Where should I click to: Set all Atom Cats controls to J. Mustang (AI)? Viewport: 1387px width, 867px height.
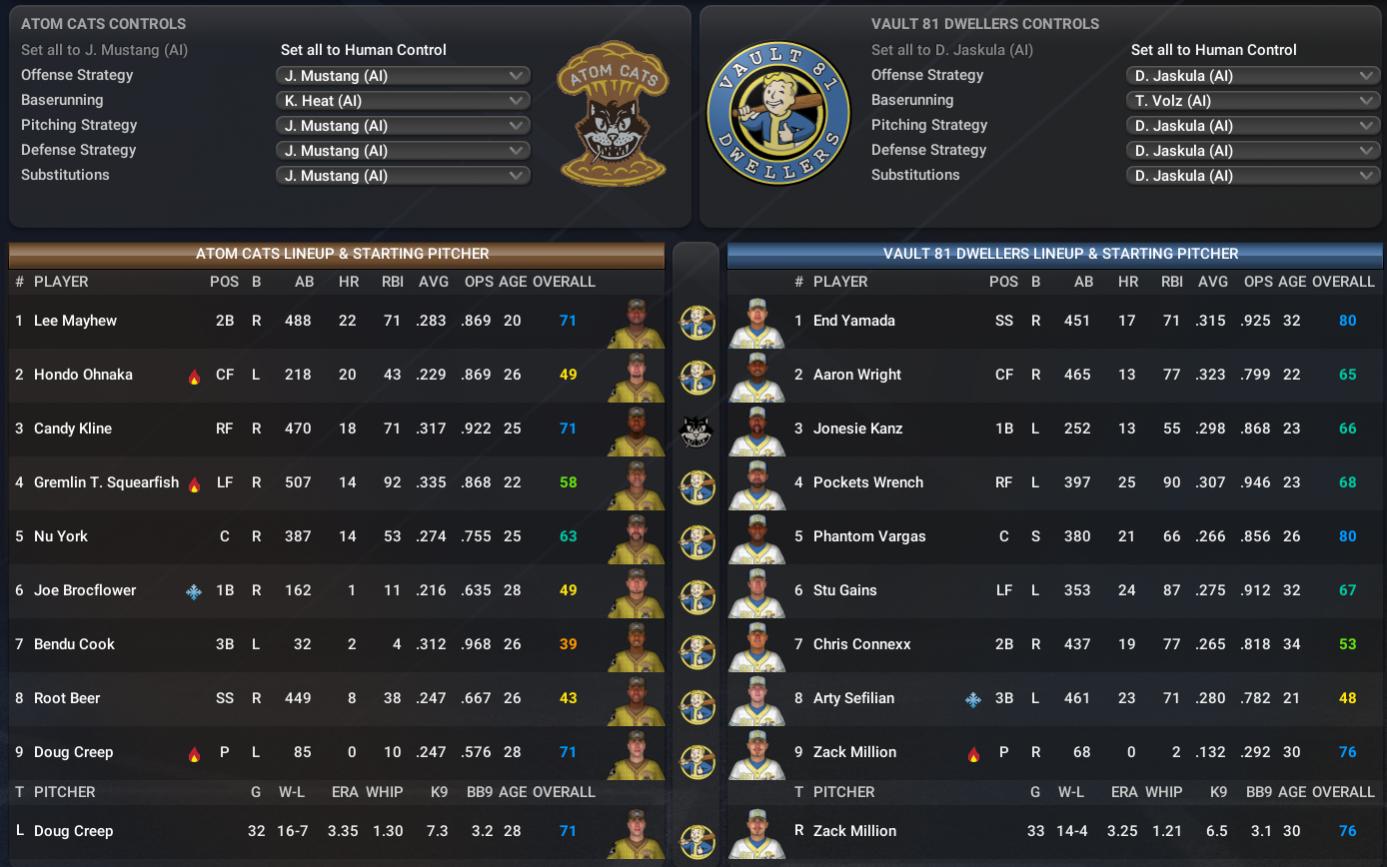point(104,50)
